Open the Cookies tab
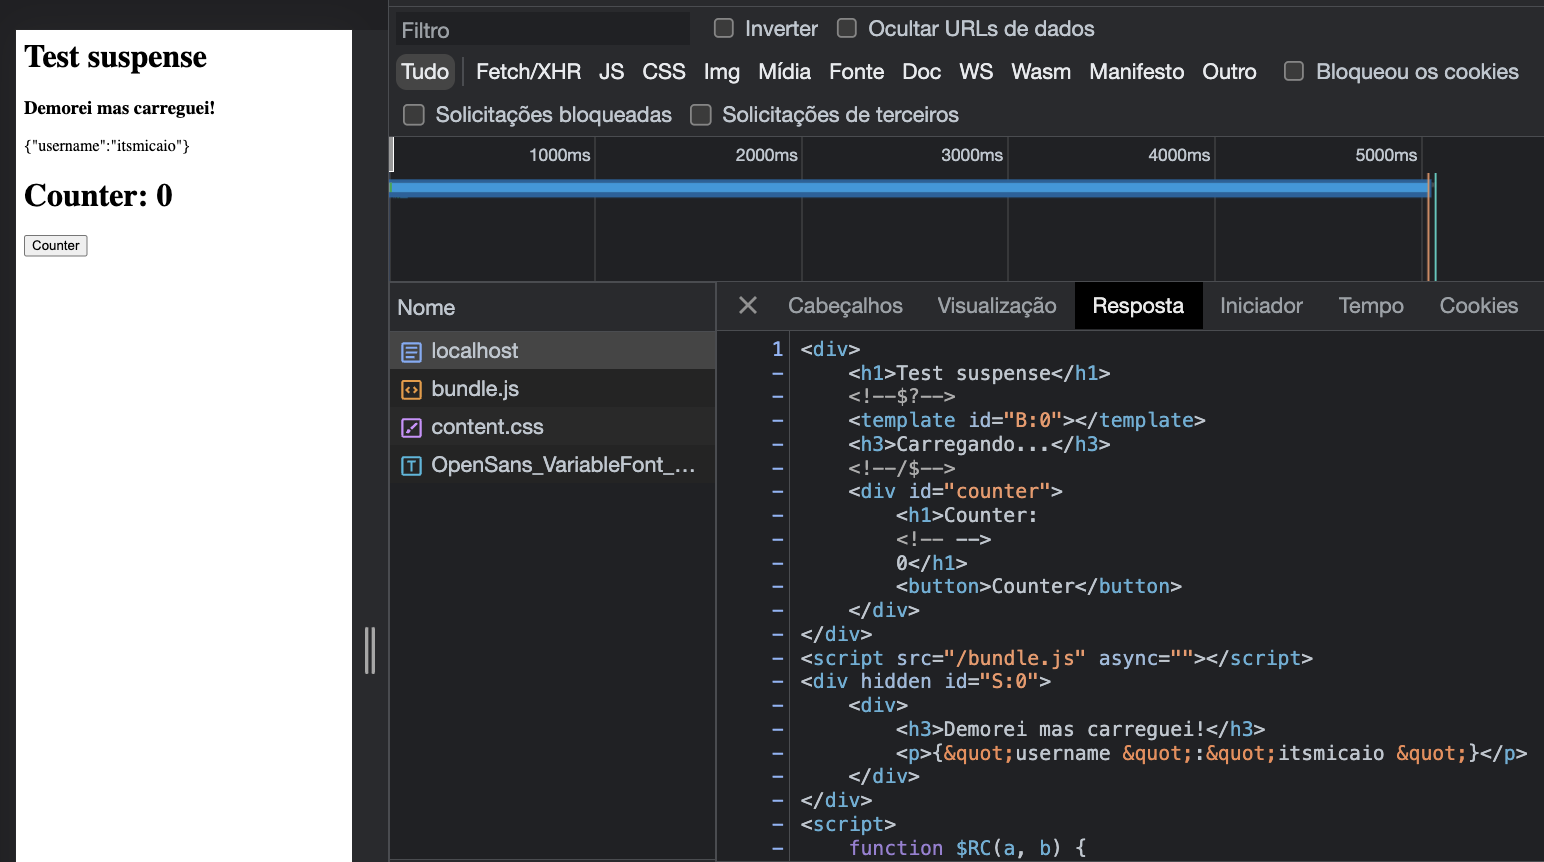 pos(1479,306)
